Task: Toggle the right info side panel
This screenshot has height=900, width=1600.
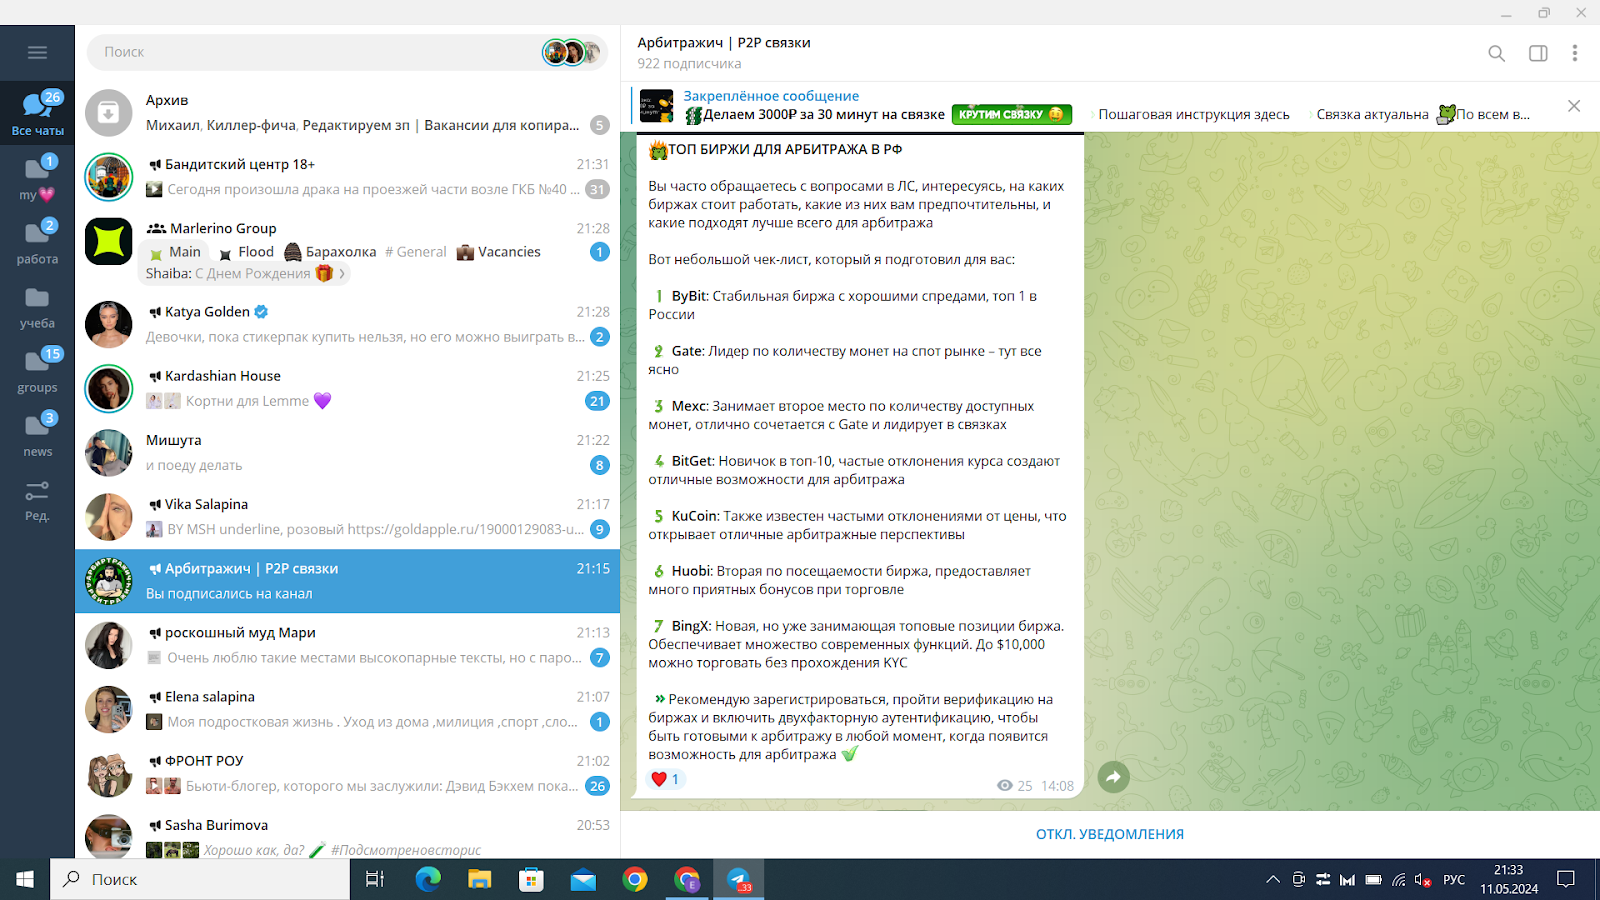Action: click(x=1538, y=53)
